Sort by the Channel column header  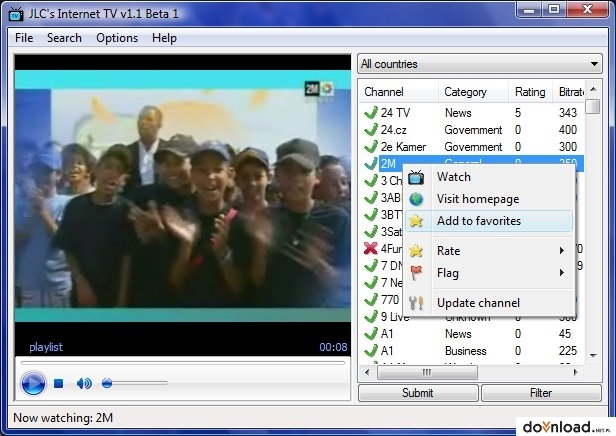point(398,92)
